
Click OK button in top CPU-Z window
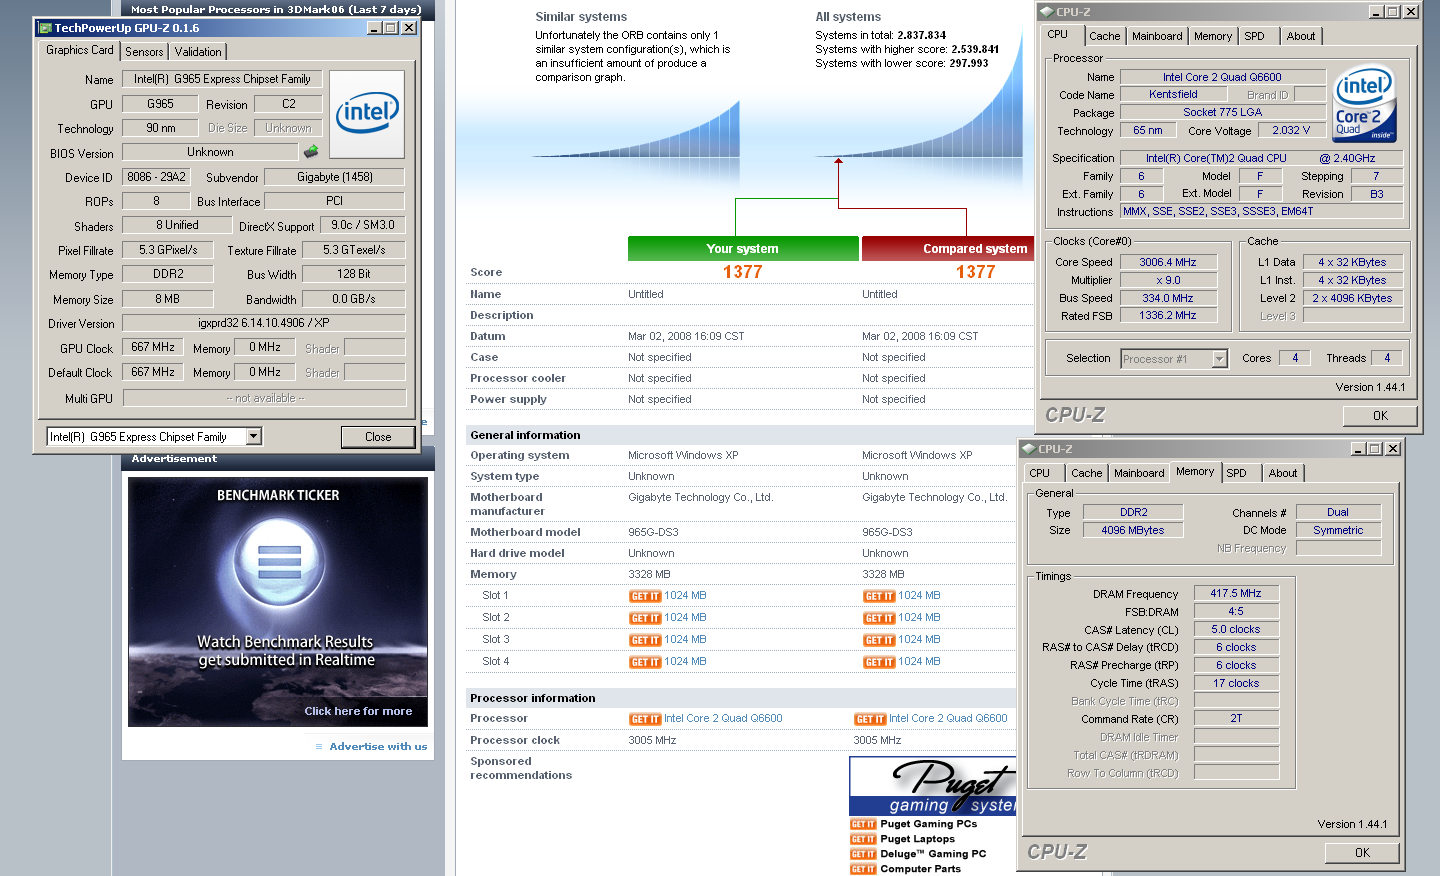pyautogui.click(x=1380, y=416)
